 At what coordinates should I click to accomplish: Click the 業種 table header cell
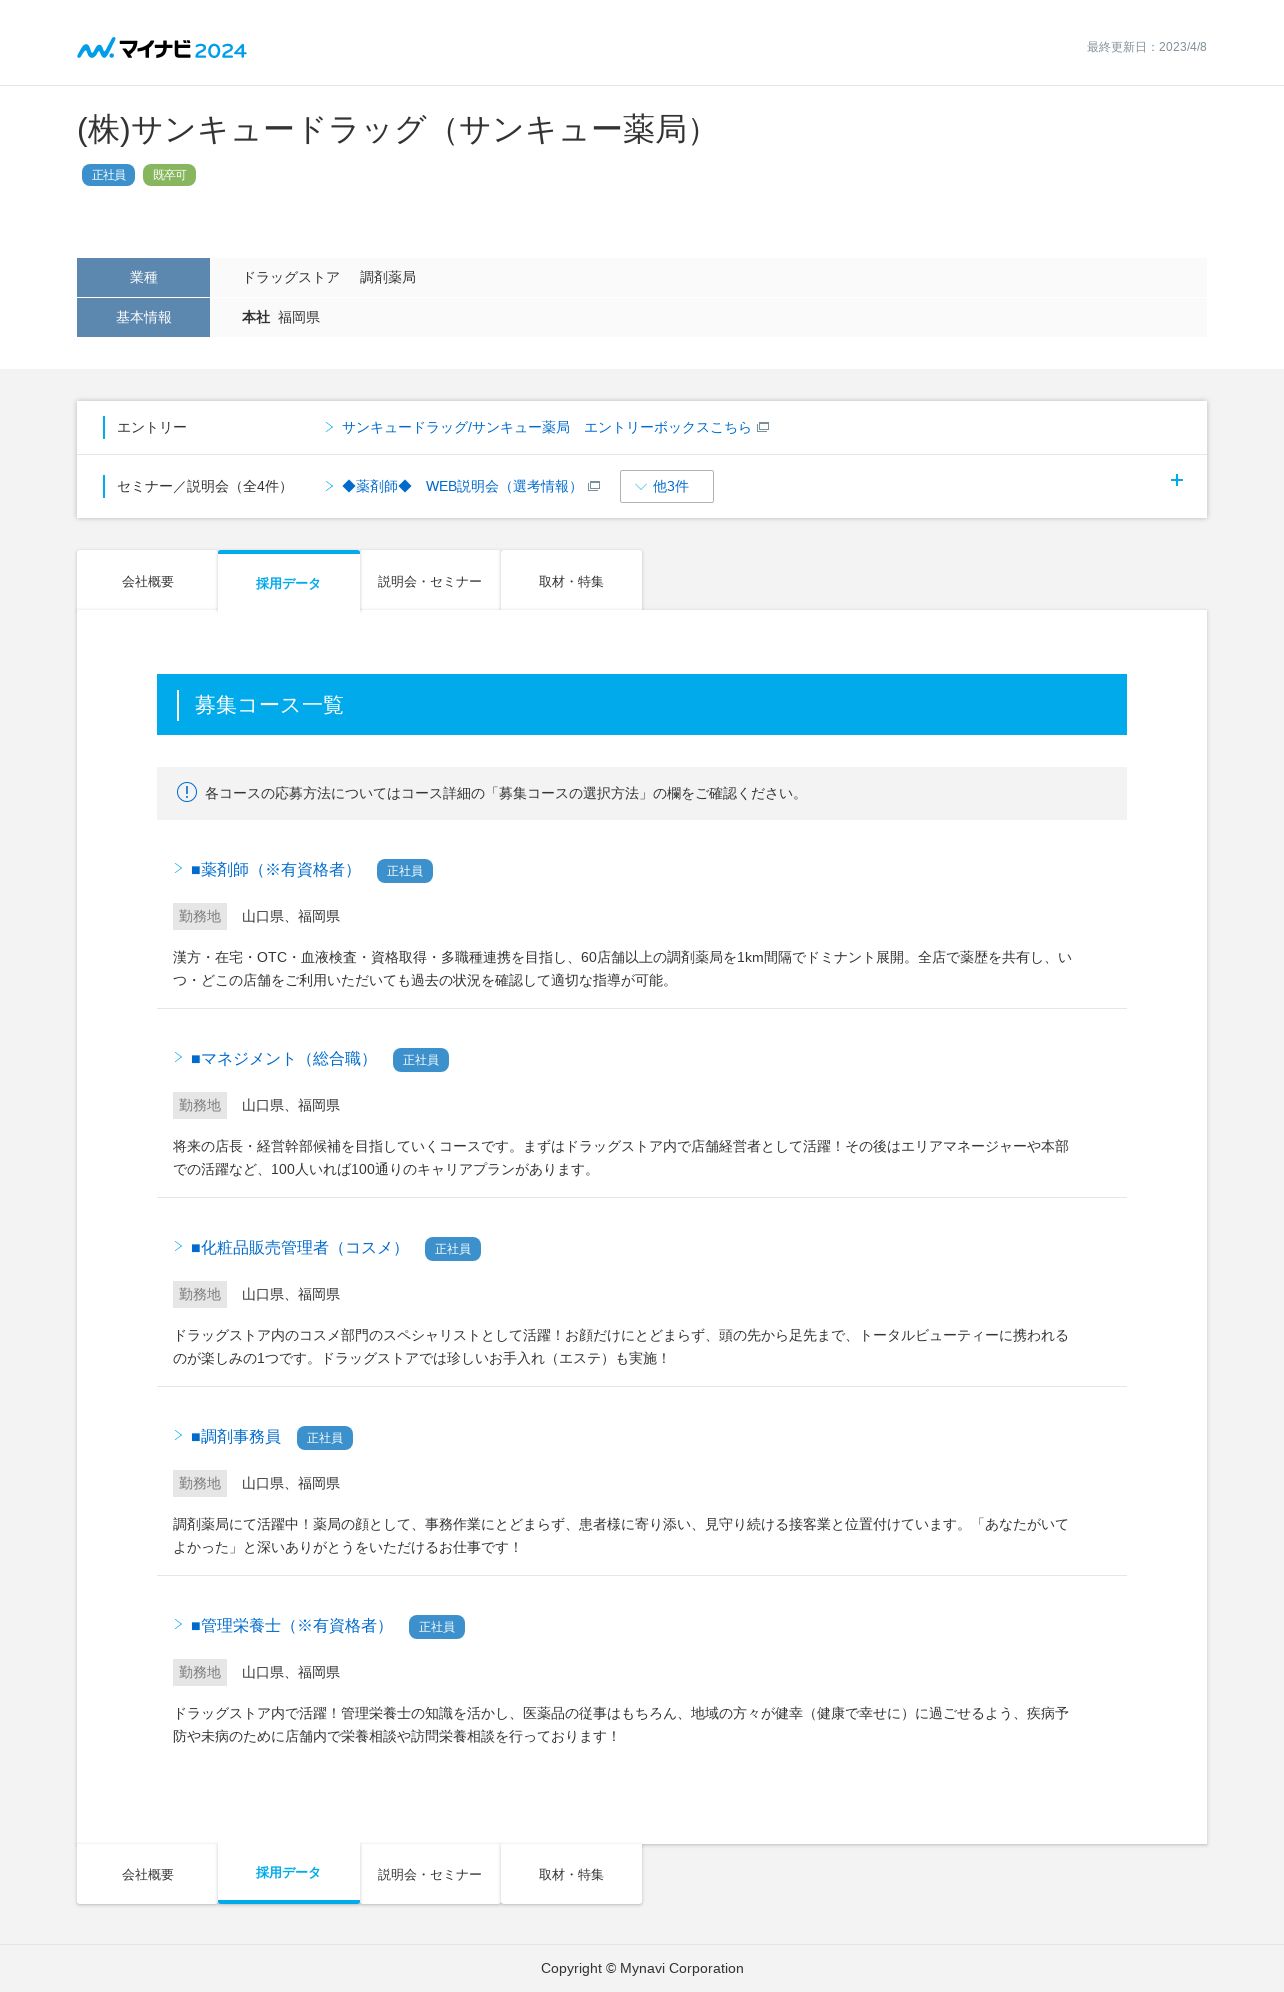[x=143, y=277]
